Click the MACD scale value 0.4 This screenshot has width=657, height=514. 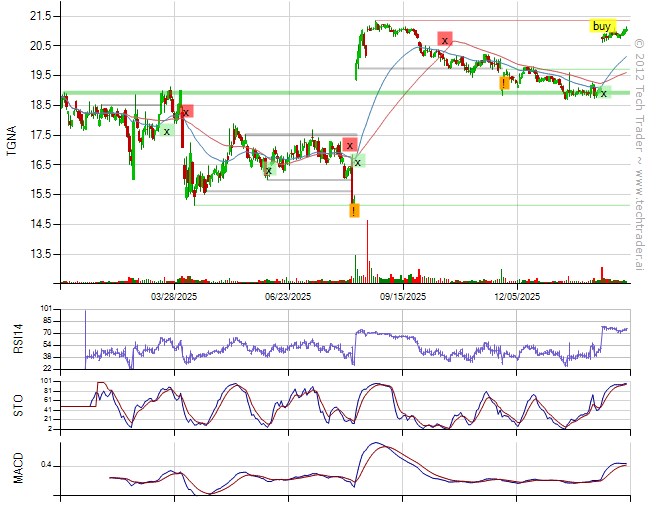pos(46,466)
